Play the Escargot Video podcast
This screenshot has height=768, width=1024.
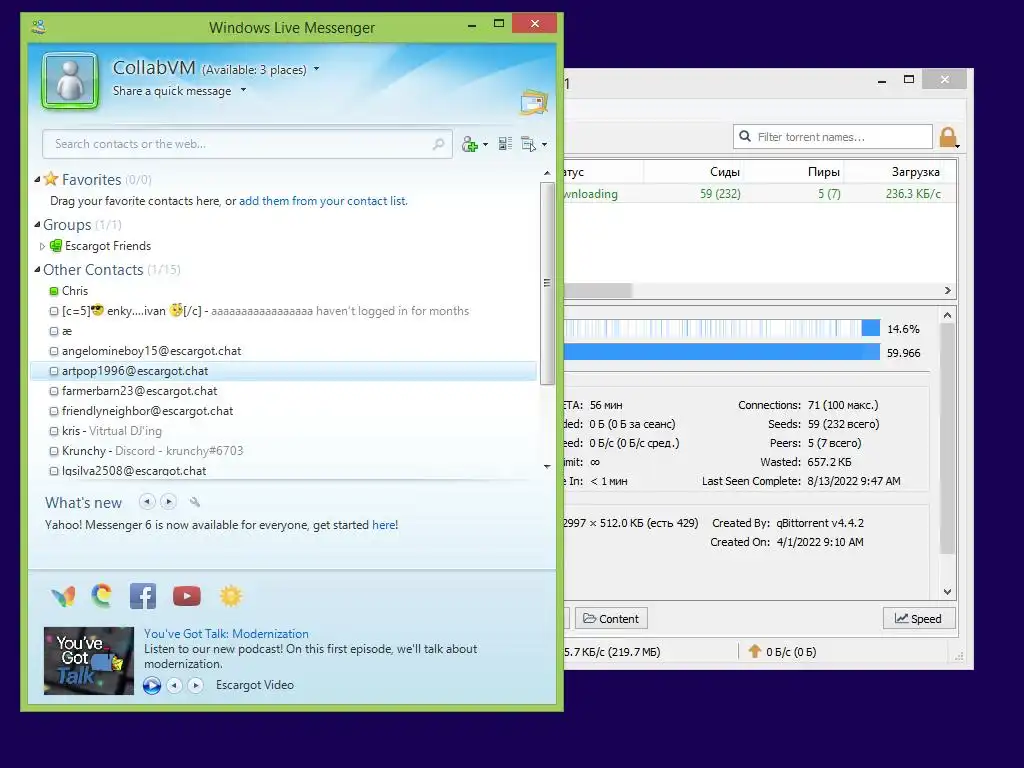(152, 685)
